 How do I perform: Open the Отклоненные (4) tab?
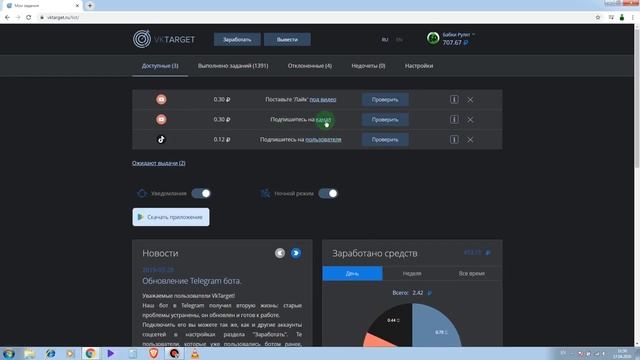click(310, 66)
